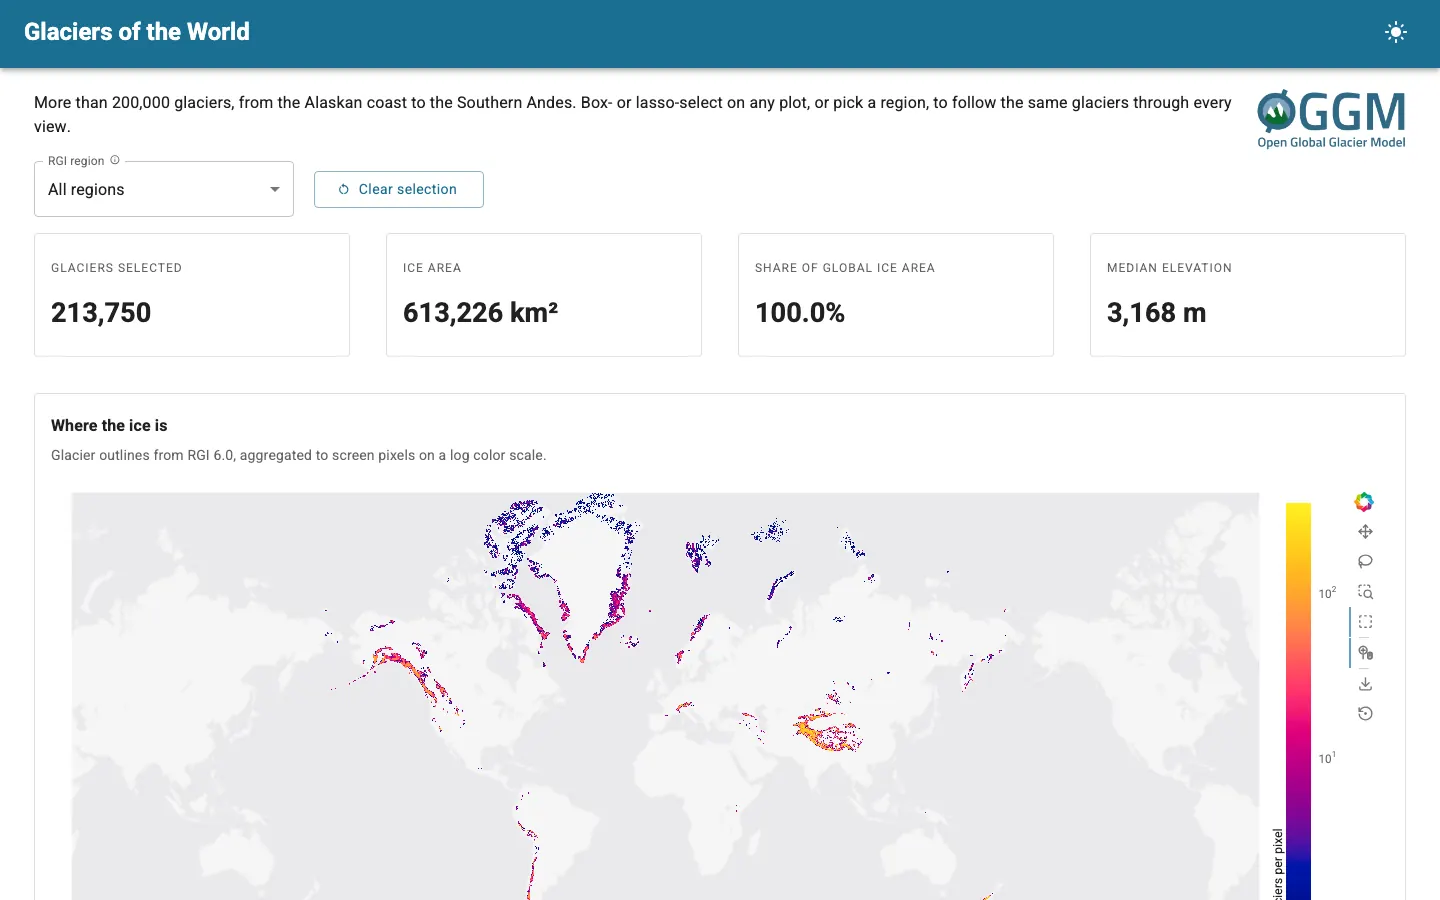The height and width of the screenshot is (900, 1440).
Task: Click the 10² tick on the color bar
Action: point(1327,593)
